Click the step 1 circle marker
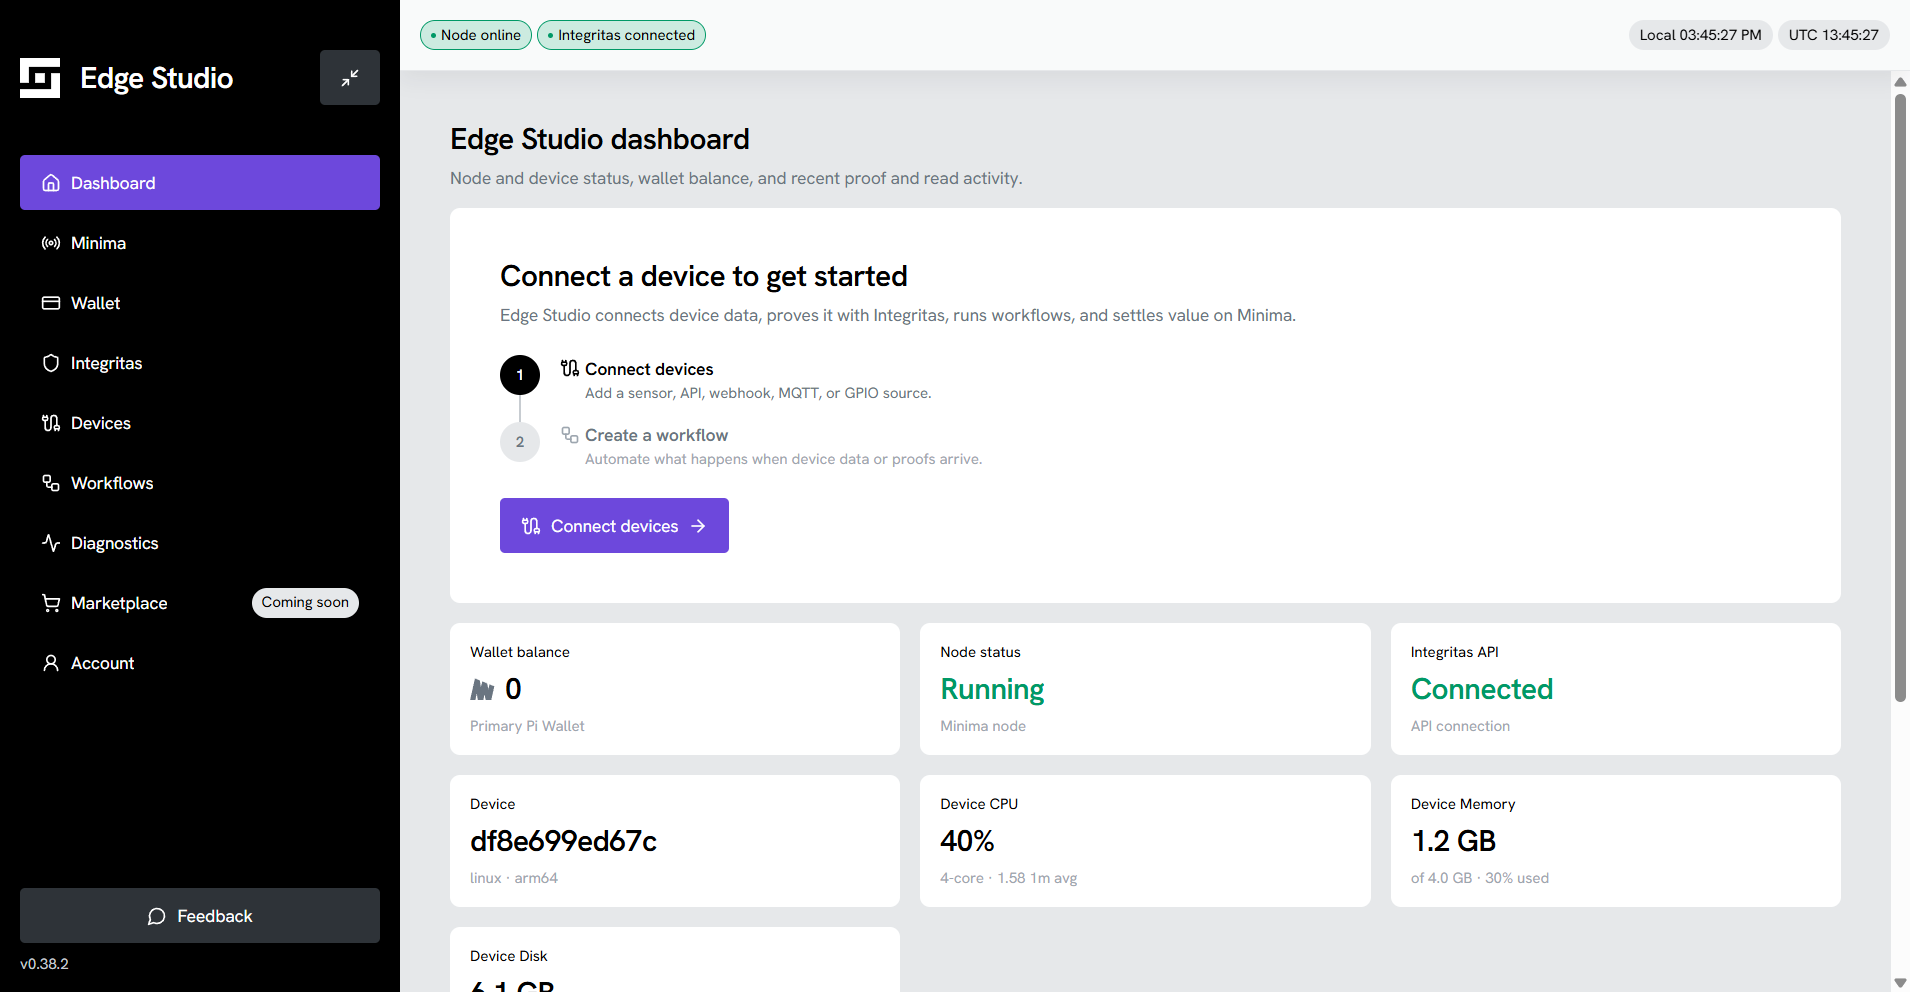The width and height of the screenshot is (1910, 992). [520, 375]
